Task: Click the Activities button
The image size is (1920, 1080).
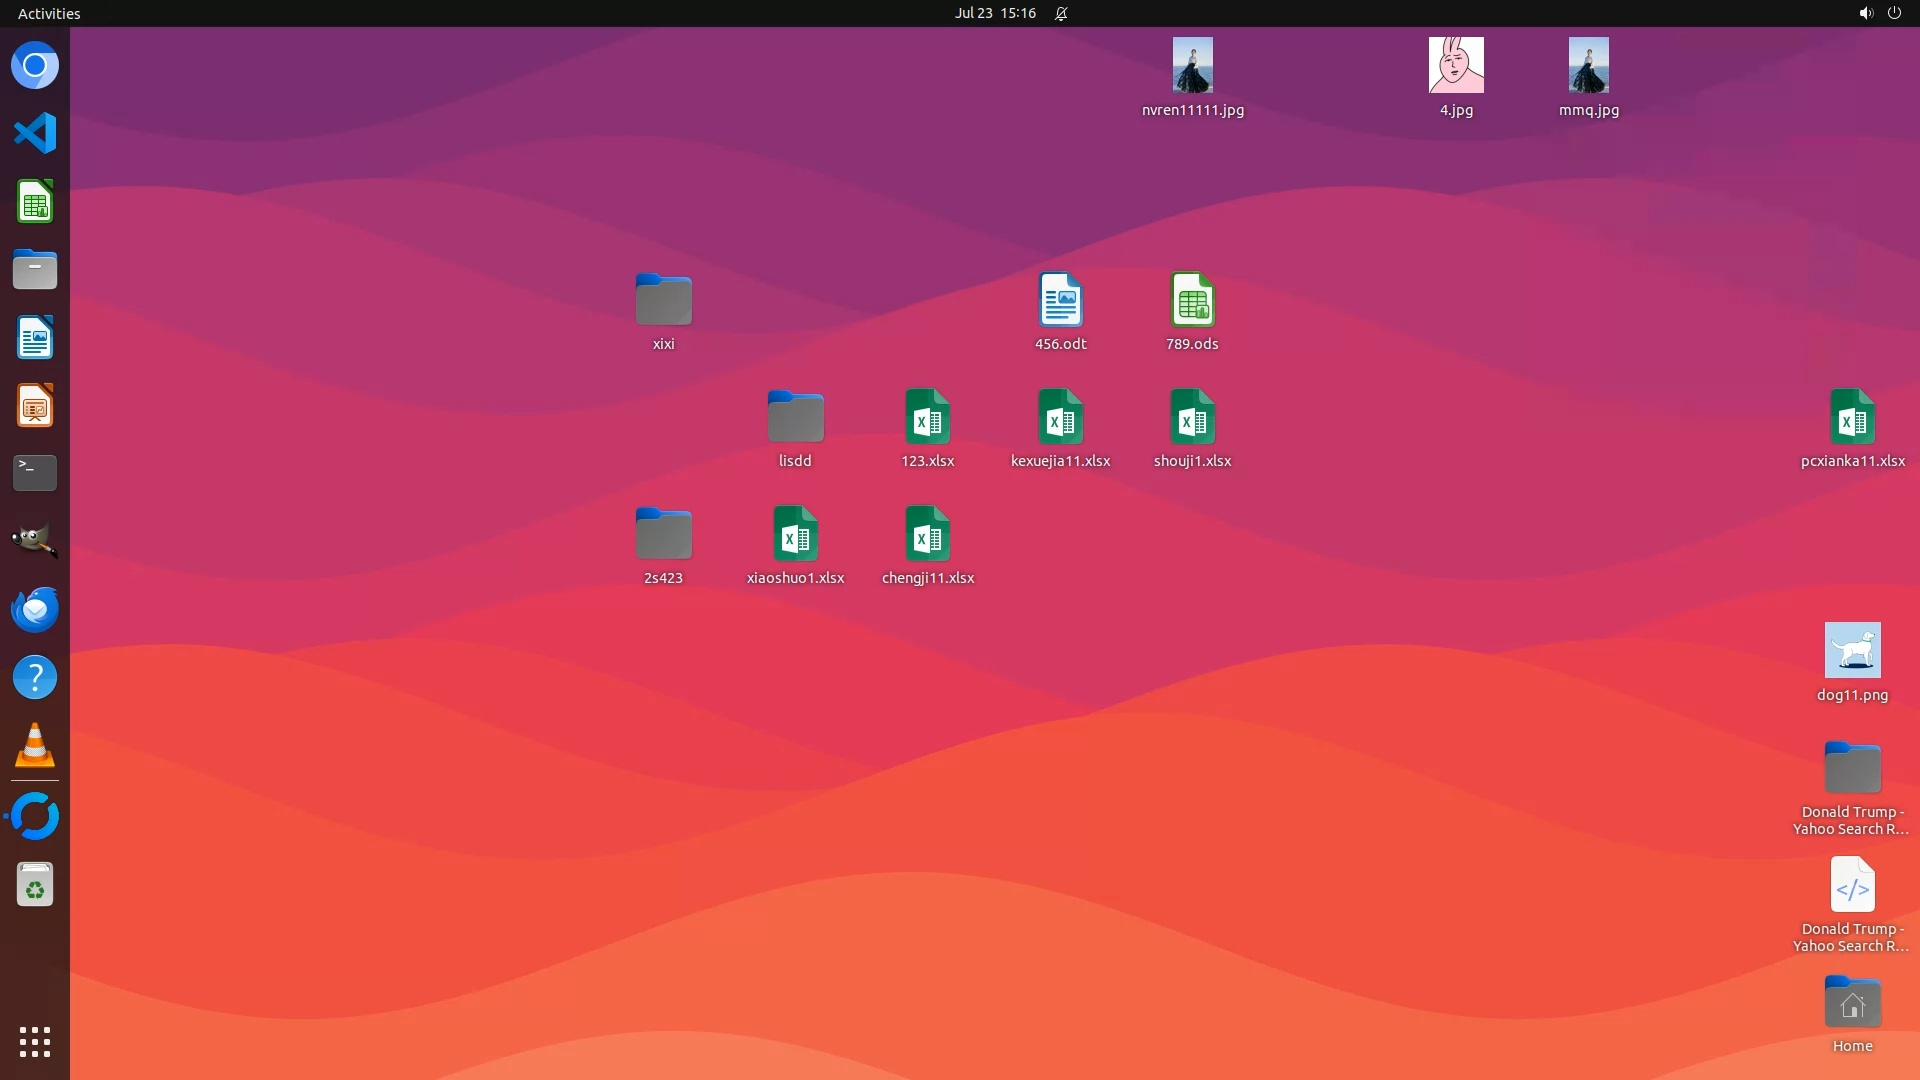Action: click(x=49, y=13)
